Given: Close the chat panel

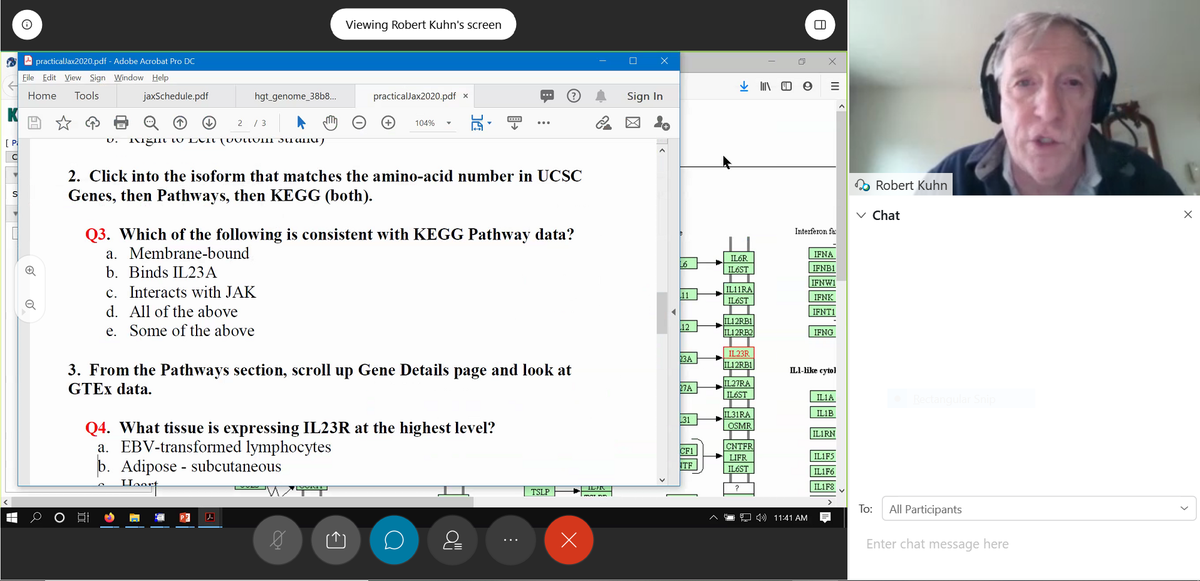Looking at the screenshot, I should (x=1187, y=215).
